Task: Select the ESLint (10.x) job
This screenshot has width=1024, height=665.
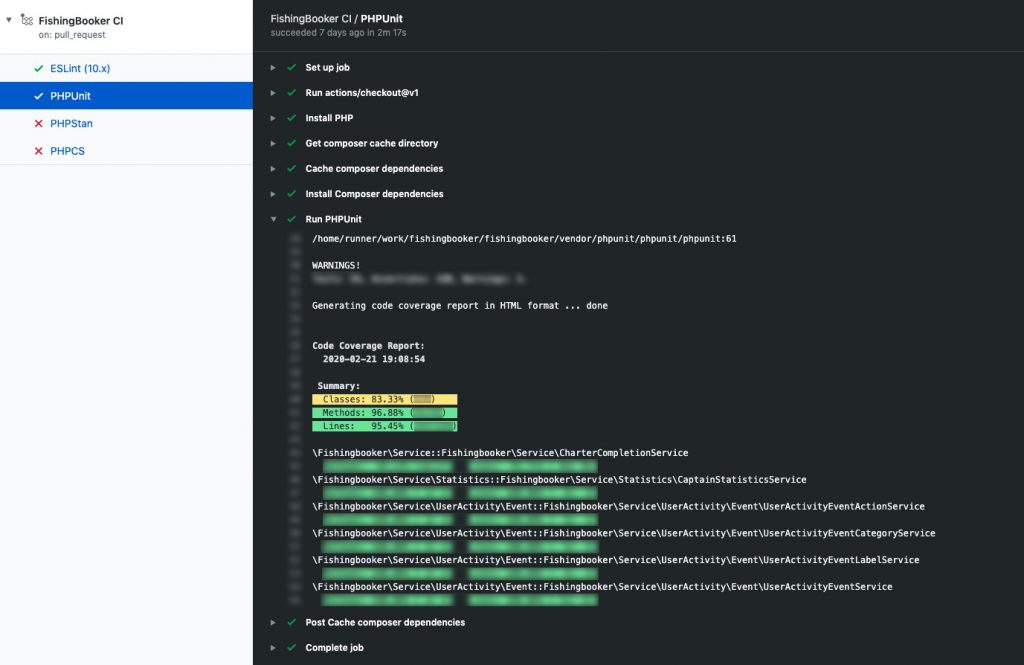Action: (78, 68)
